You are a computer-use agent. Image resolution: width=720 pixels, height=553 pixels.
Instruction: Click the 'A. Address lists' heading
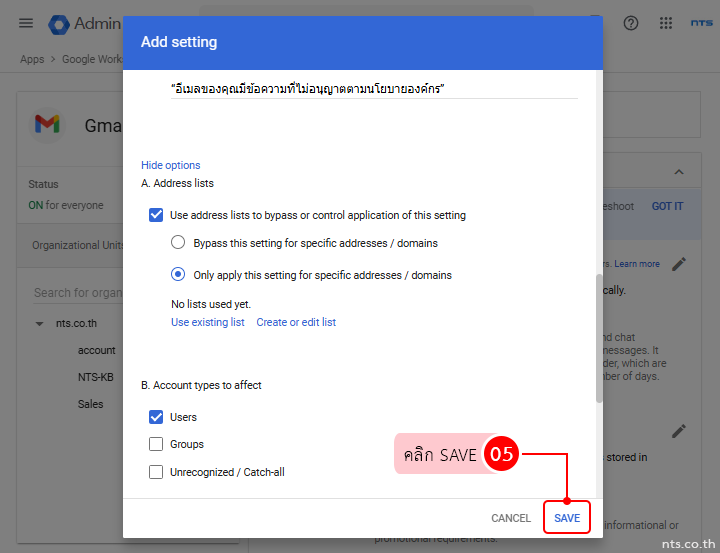coord(177,183)
